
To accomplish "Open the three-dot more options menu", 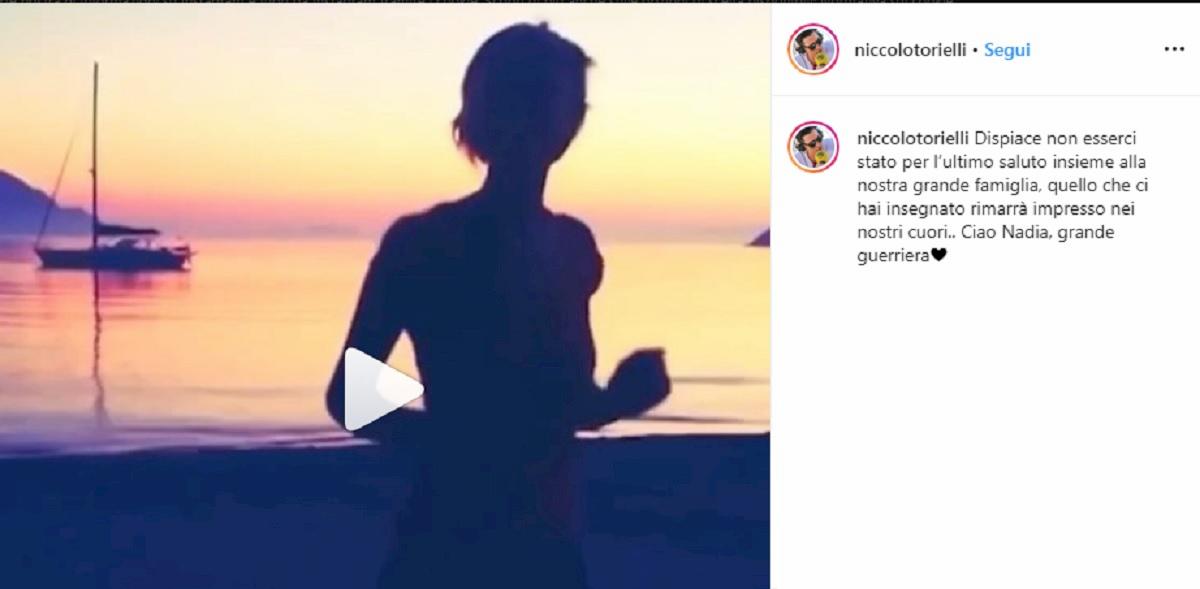I will [1173, 49].
